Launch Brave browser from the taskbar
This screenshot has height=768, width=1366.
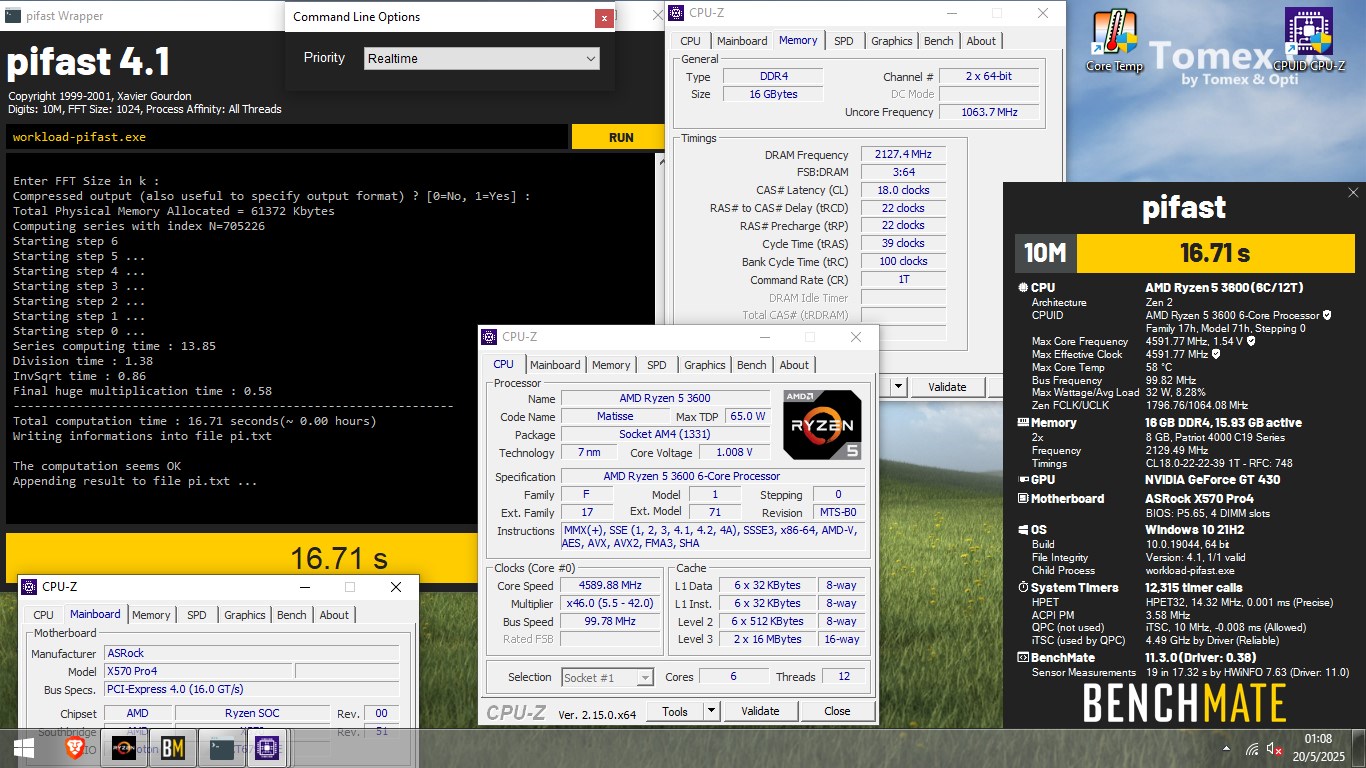(x=76, y=748)
